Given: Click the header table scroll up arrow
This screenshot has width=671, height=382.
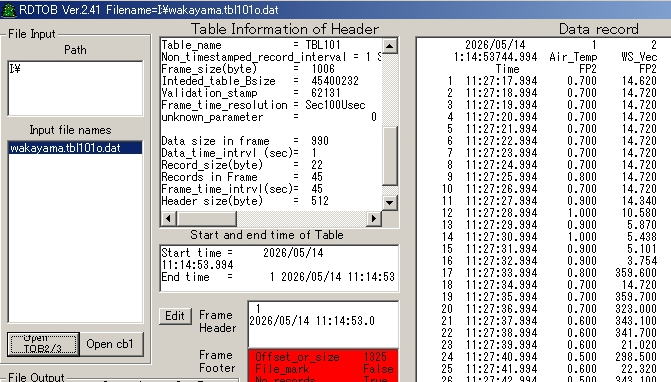Looking at the screenshot, I should click(389, 46).
